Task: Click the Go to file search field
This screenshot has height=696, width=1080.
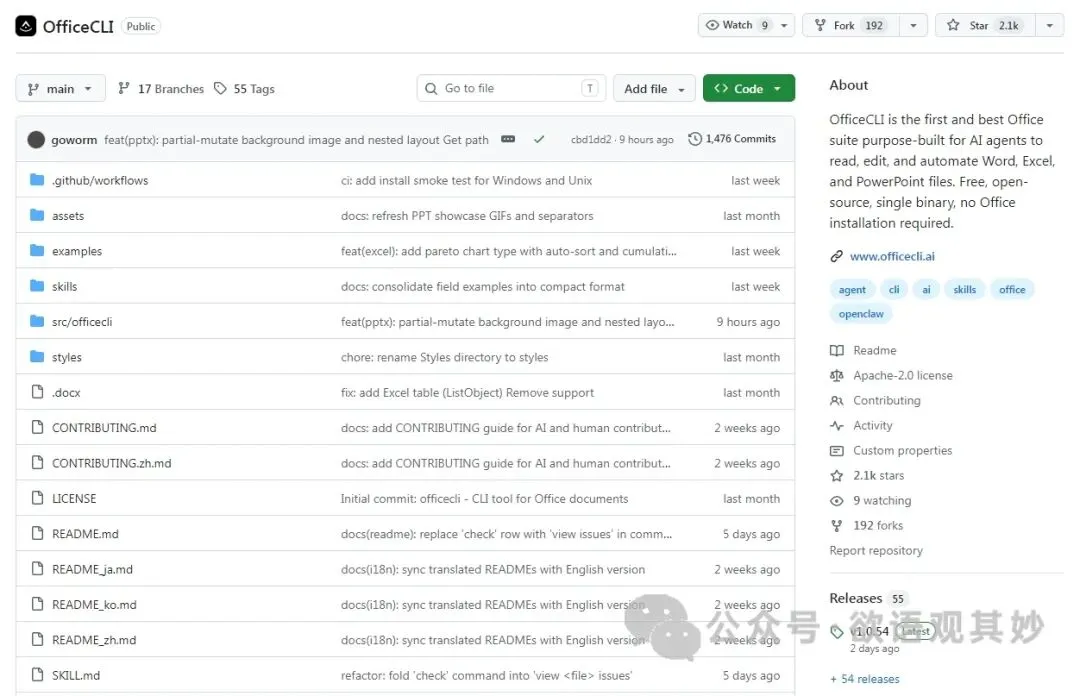Action: 511,88
